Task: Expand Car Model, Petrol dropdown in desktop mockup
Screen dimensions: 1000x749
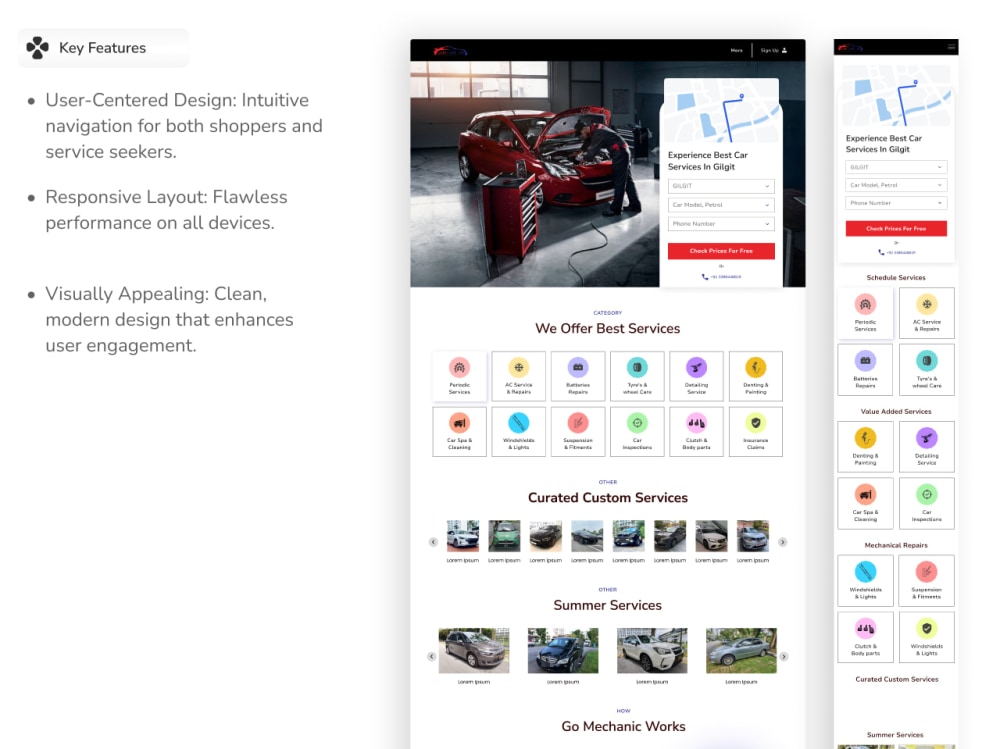Action: (721, 205)
